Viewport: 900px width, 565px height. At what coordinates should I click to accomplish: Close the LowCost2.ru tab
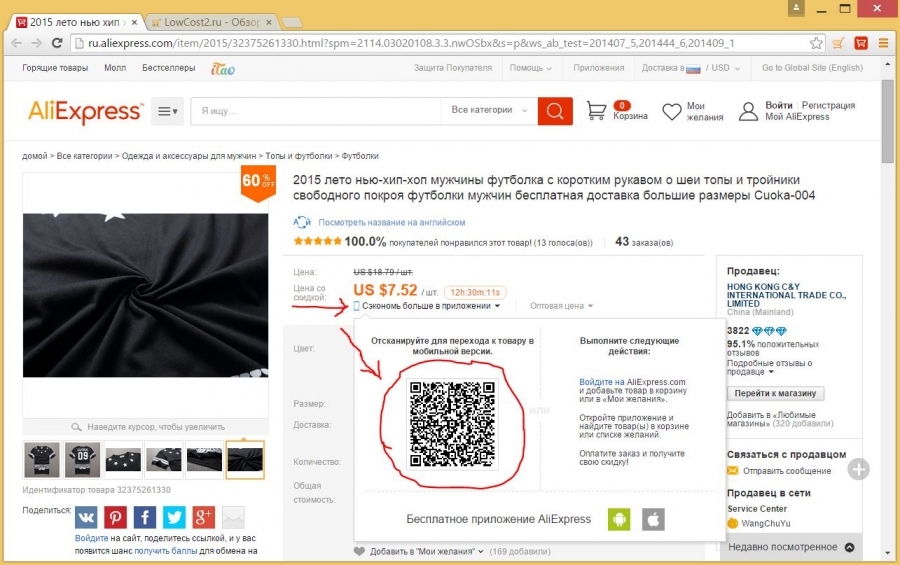coord(269,22)
